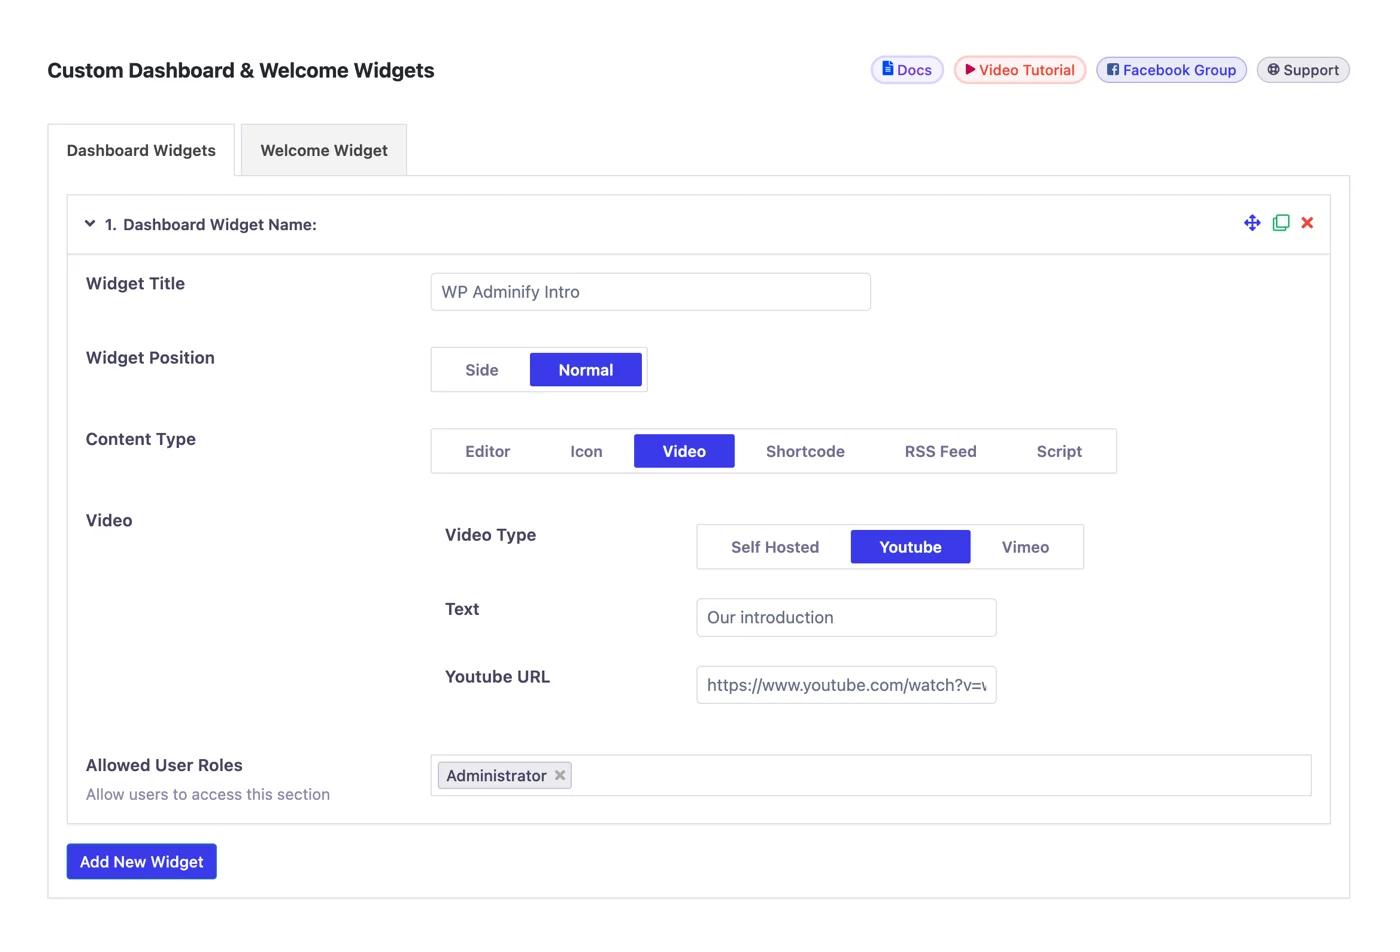This screenshot has width=1400, height=952.
Task: Select Vimeo video type
Action: click(x=1025, y=547)
